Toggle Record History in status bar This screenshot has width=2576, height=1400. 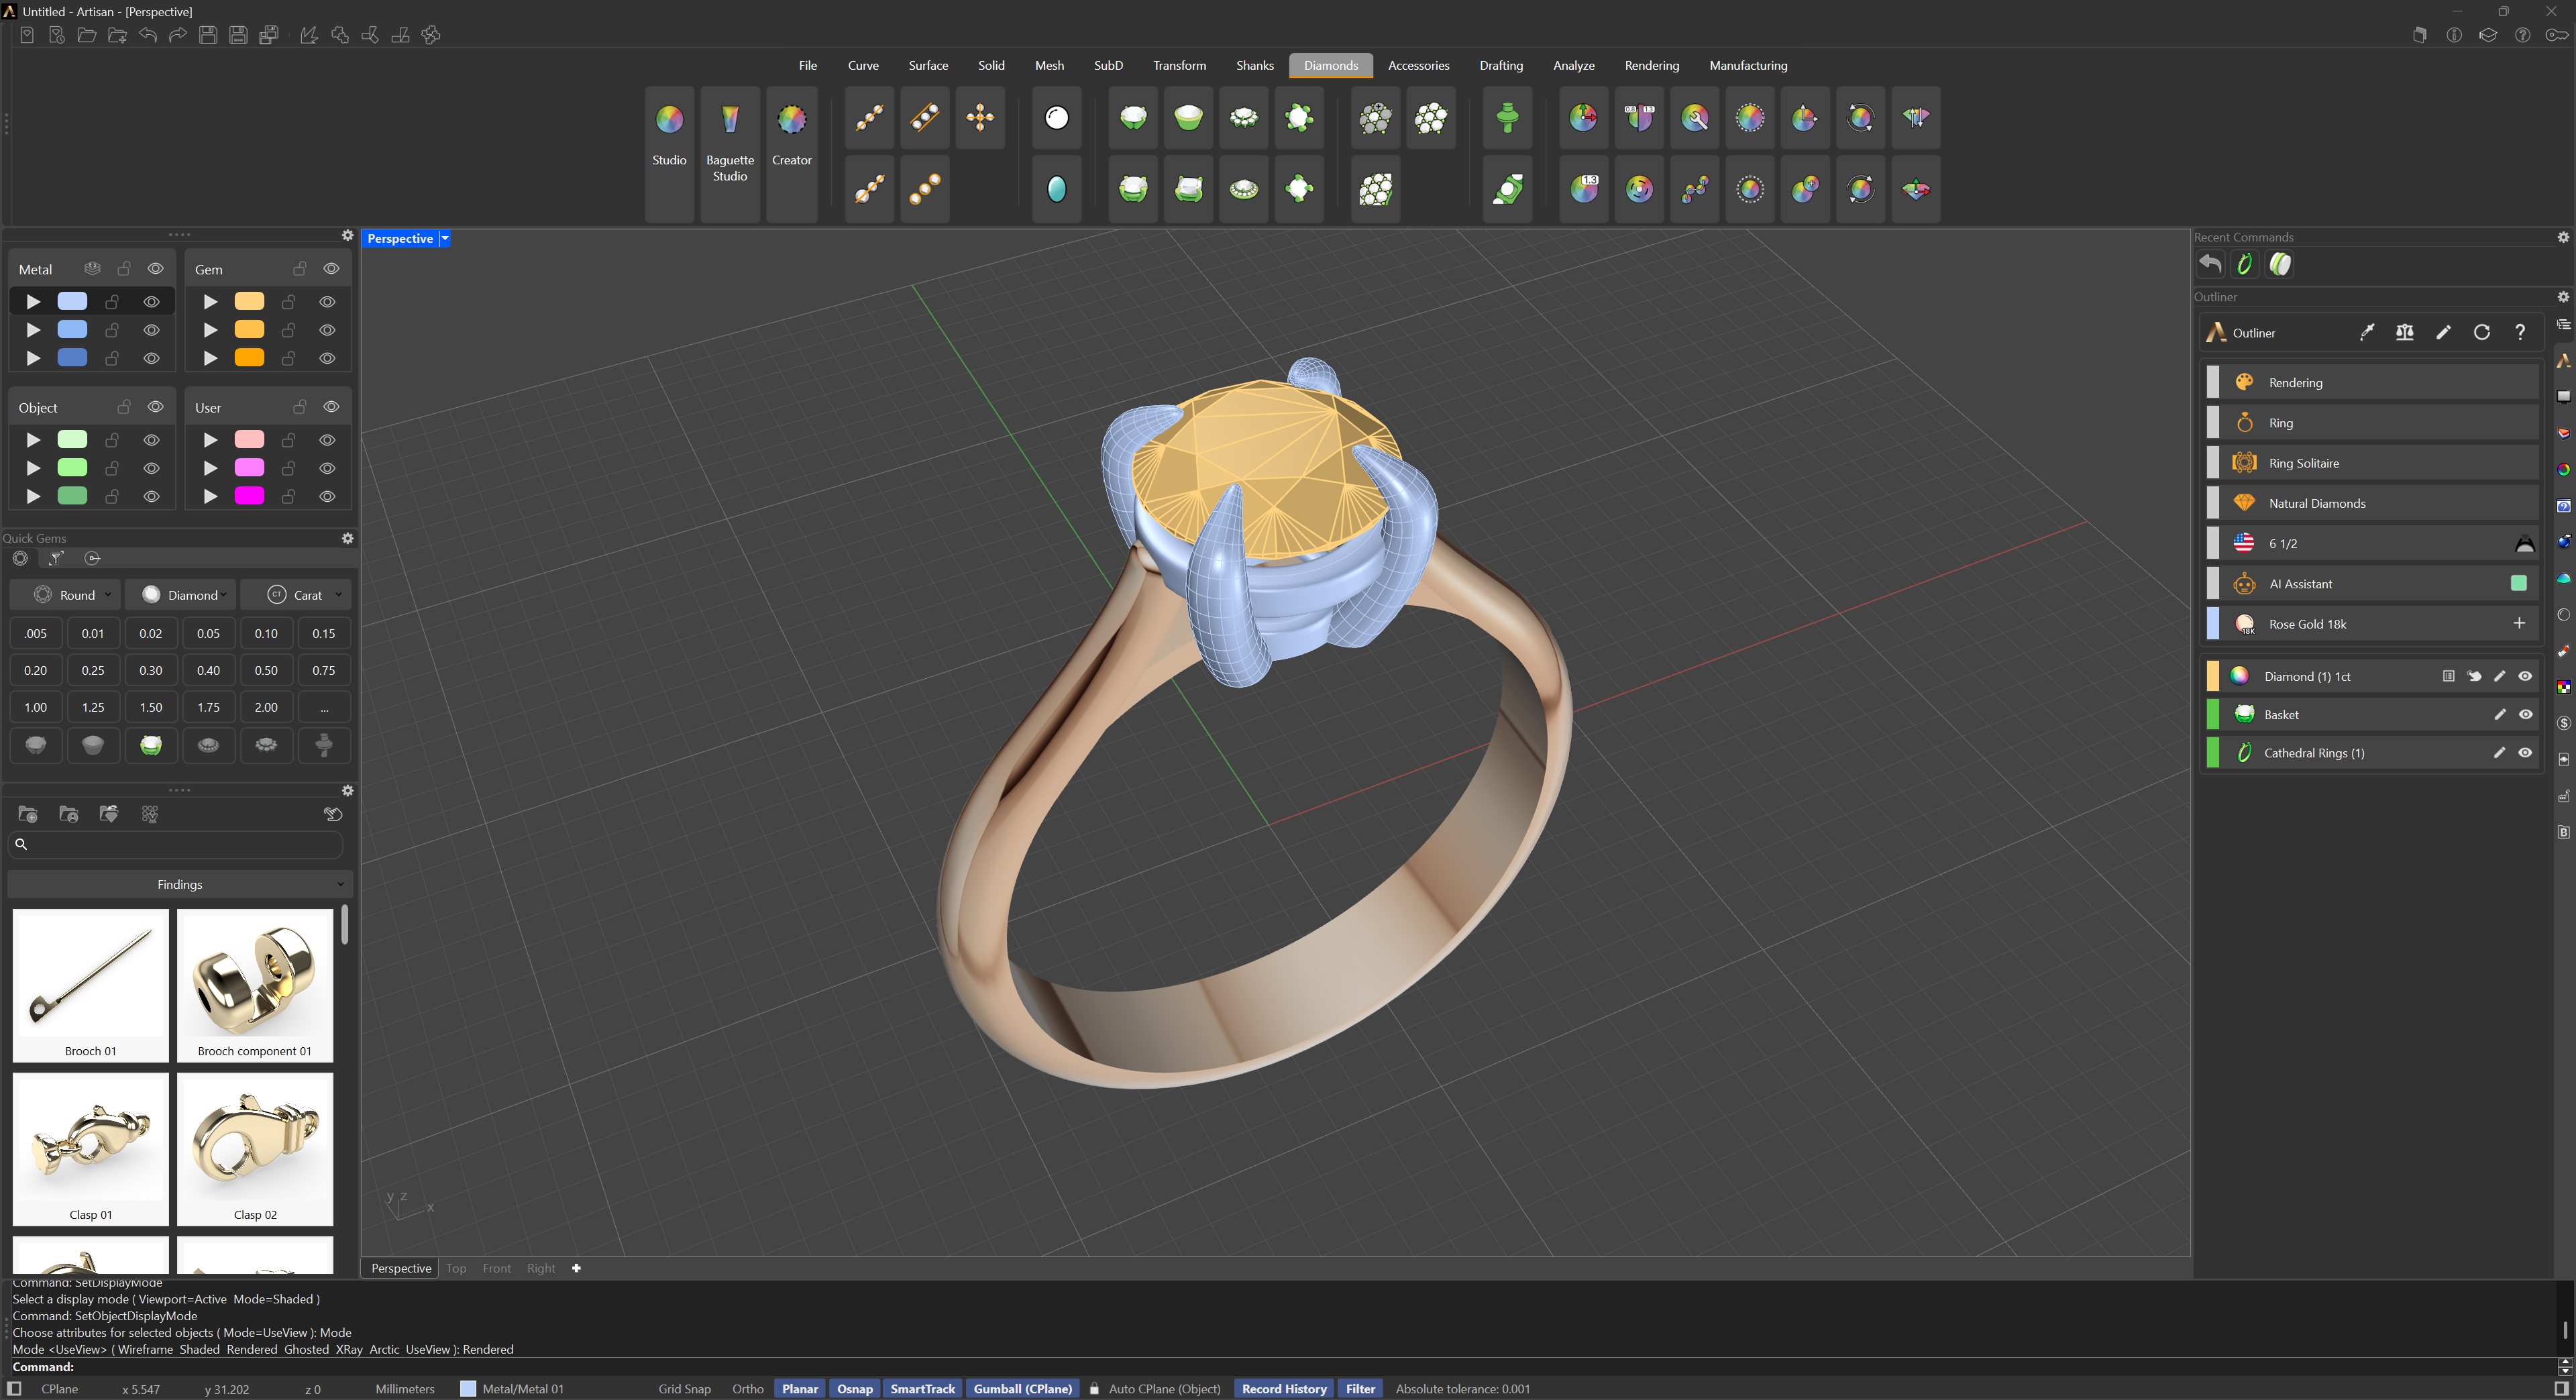[x=1284, y=1389]
